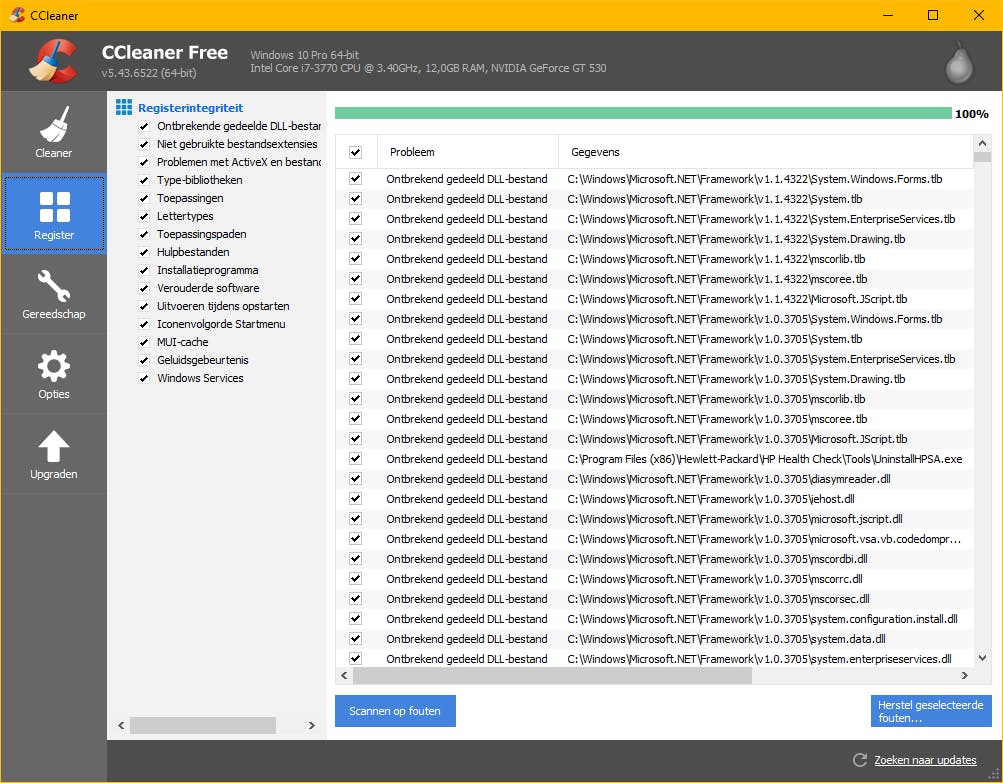This screenshot has height=783, width=1003.
Task: Open Gereedschap wrench icon
Action: click(54, 287)
